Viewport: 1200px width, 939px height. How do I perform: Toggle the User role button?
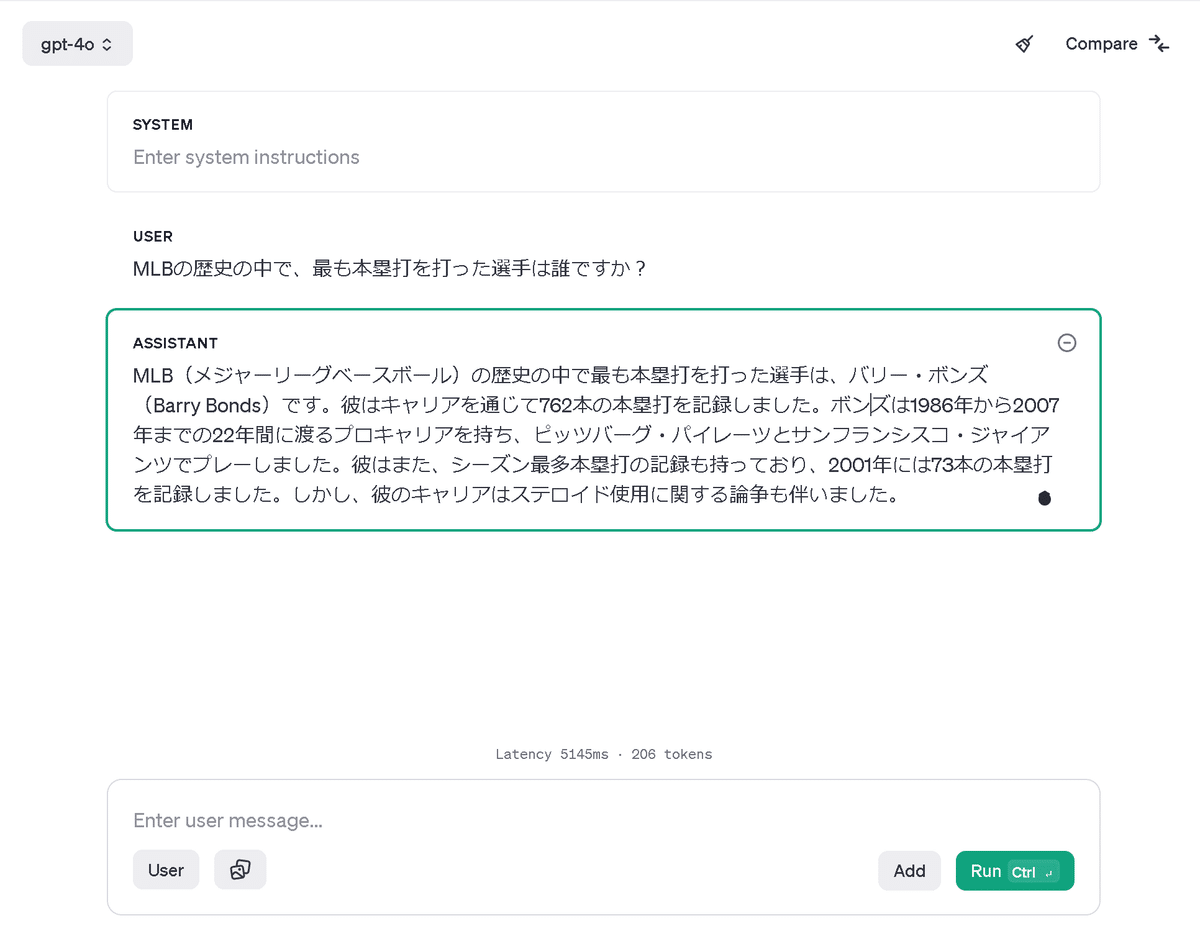[166, 870]
